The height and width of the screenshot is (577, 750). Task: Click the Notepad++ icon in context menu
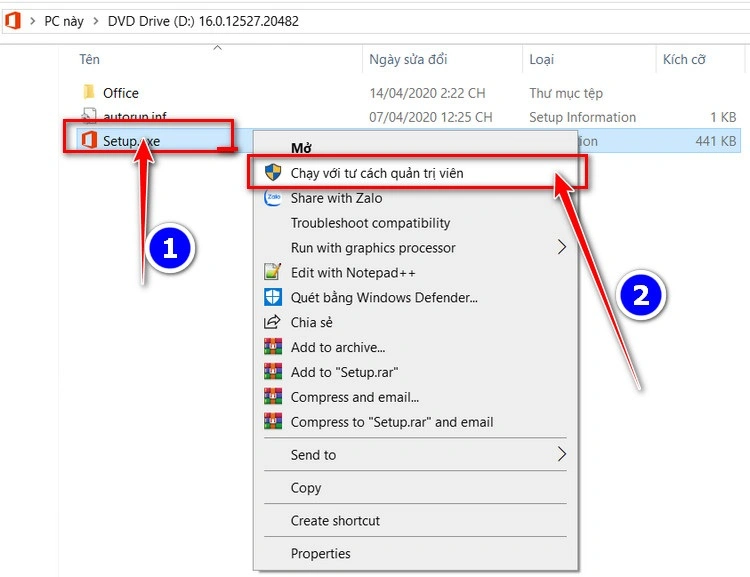click(x=273, y=272)
